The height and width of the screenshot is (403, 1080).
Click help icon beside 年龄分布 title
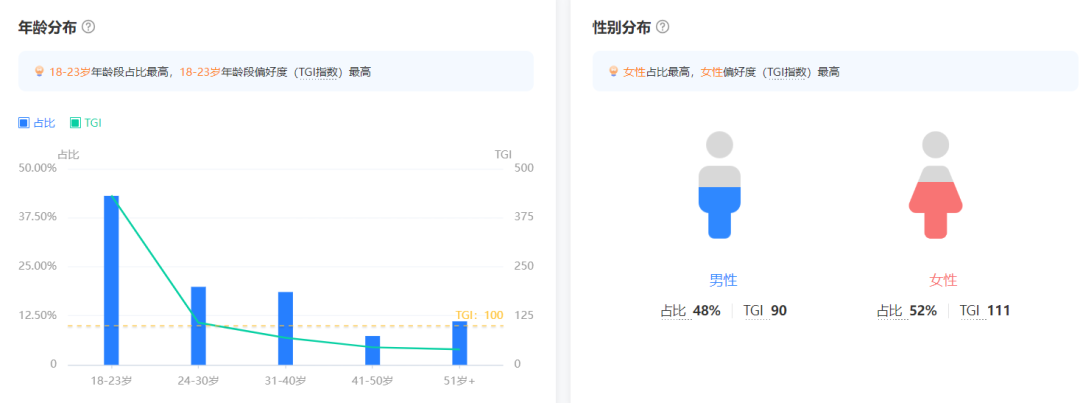pos(88,27)
